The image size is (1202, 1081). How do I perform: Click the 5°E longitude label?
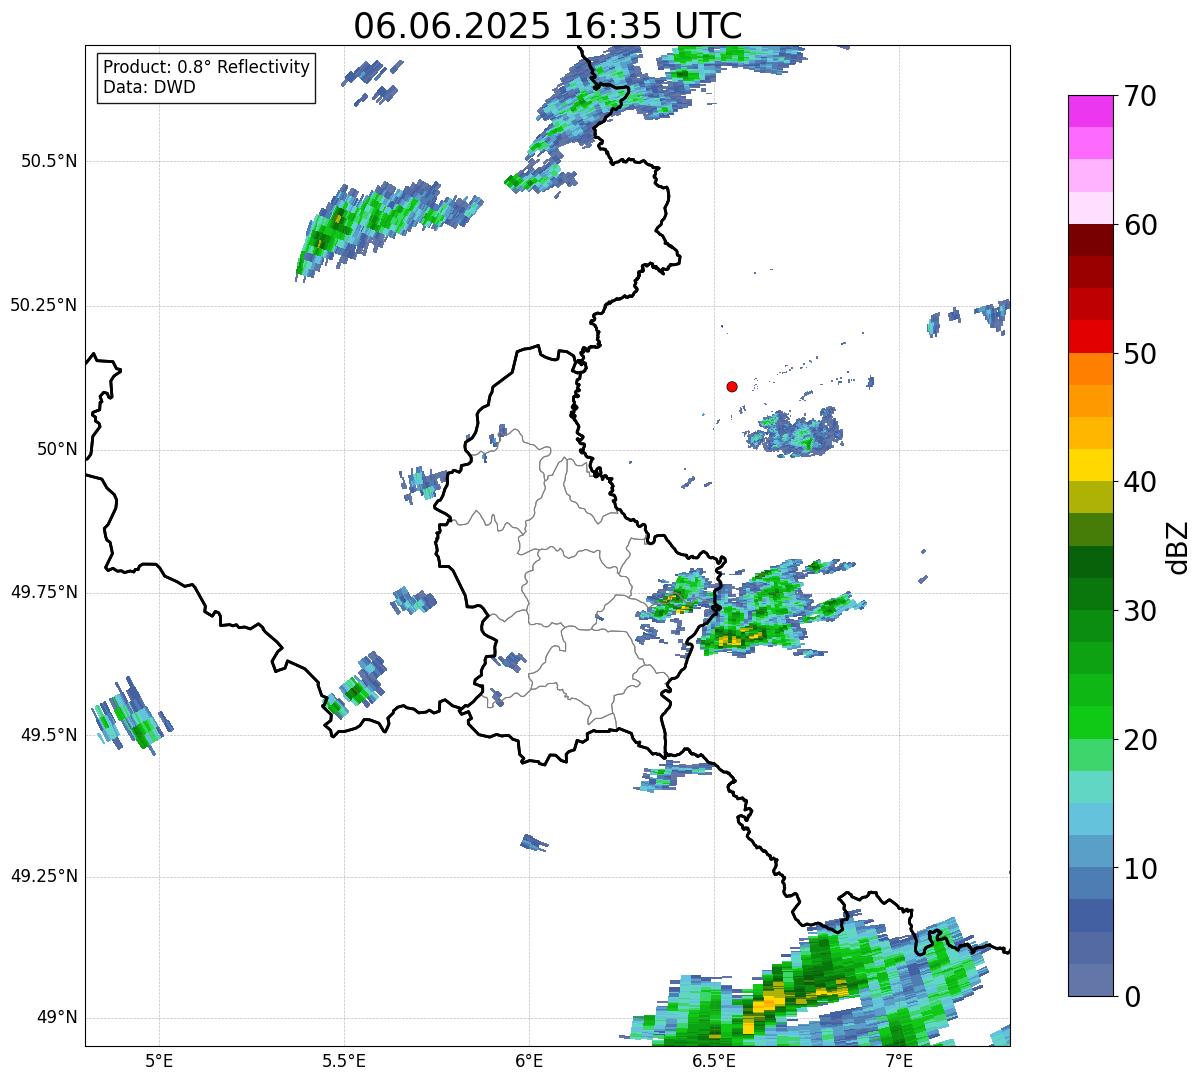pyautogui.click(x=159, y=1060)
